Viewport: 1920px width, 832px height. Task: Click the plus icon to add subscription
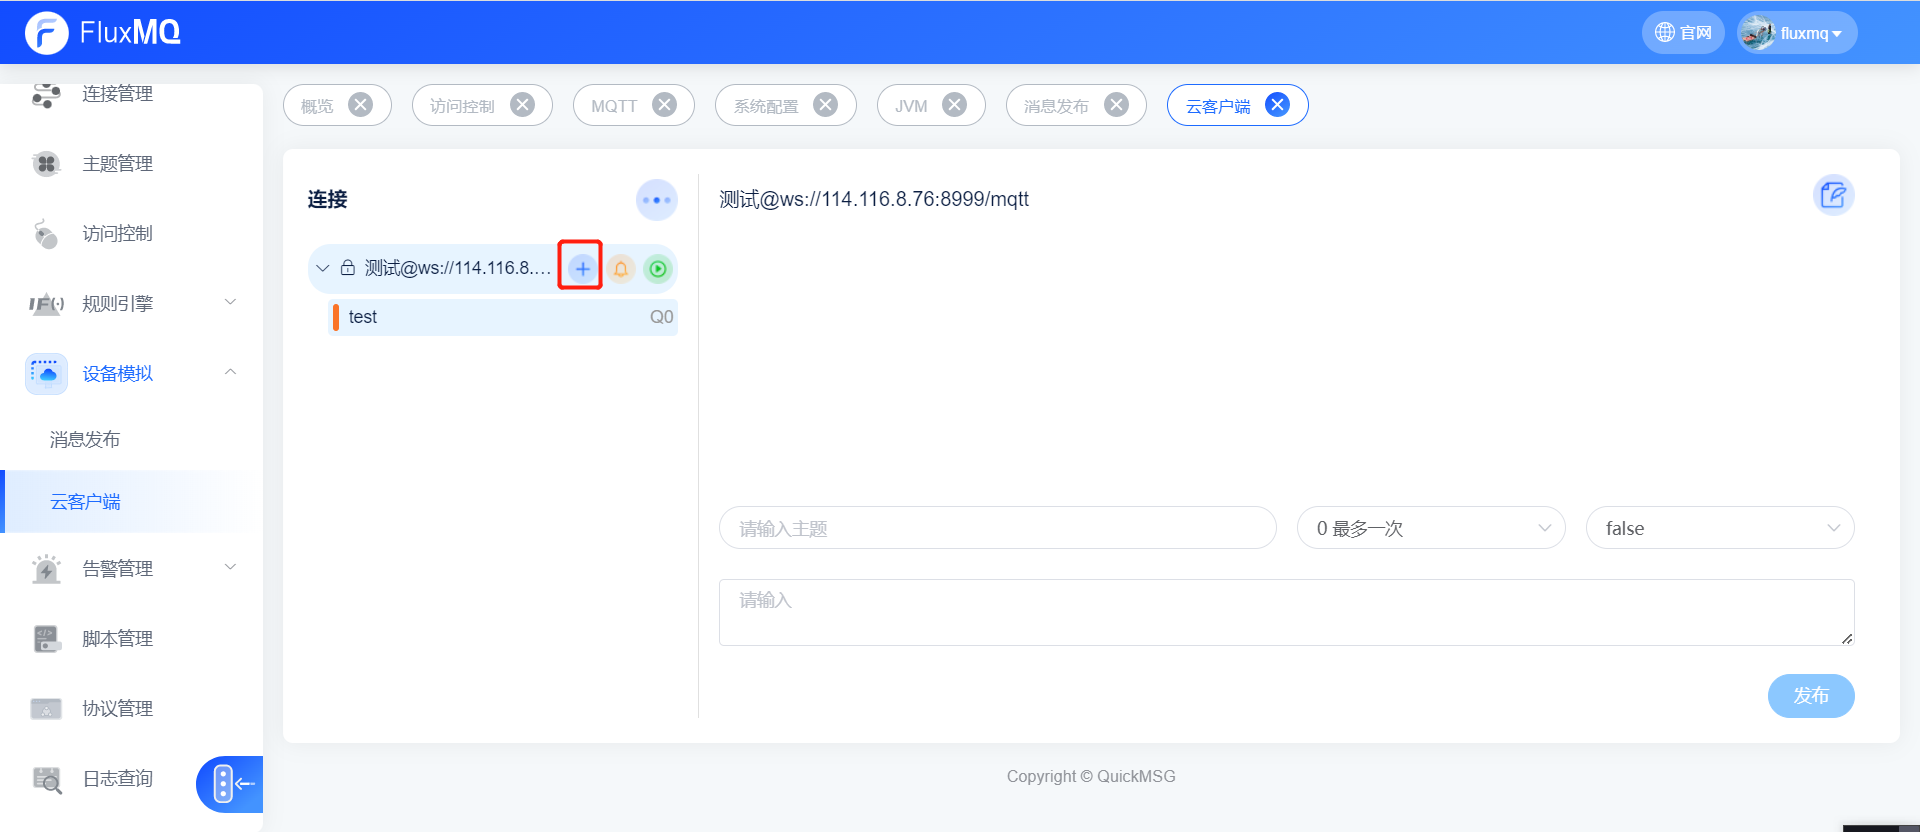(581, 268)
